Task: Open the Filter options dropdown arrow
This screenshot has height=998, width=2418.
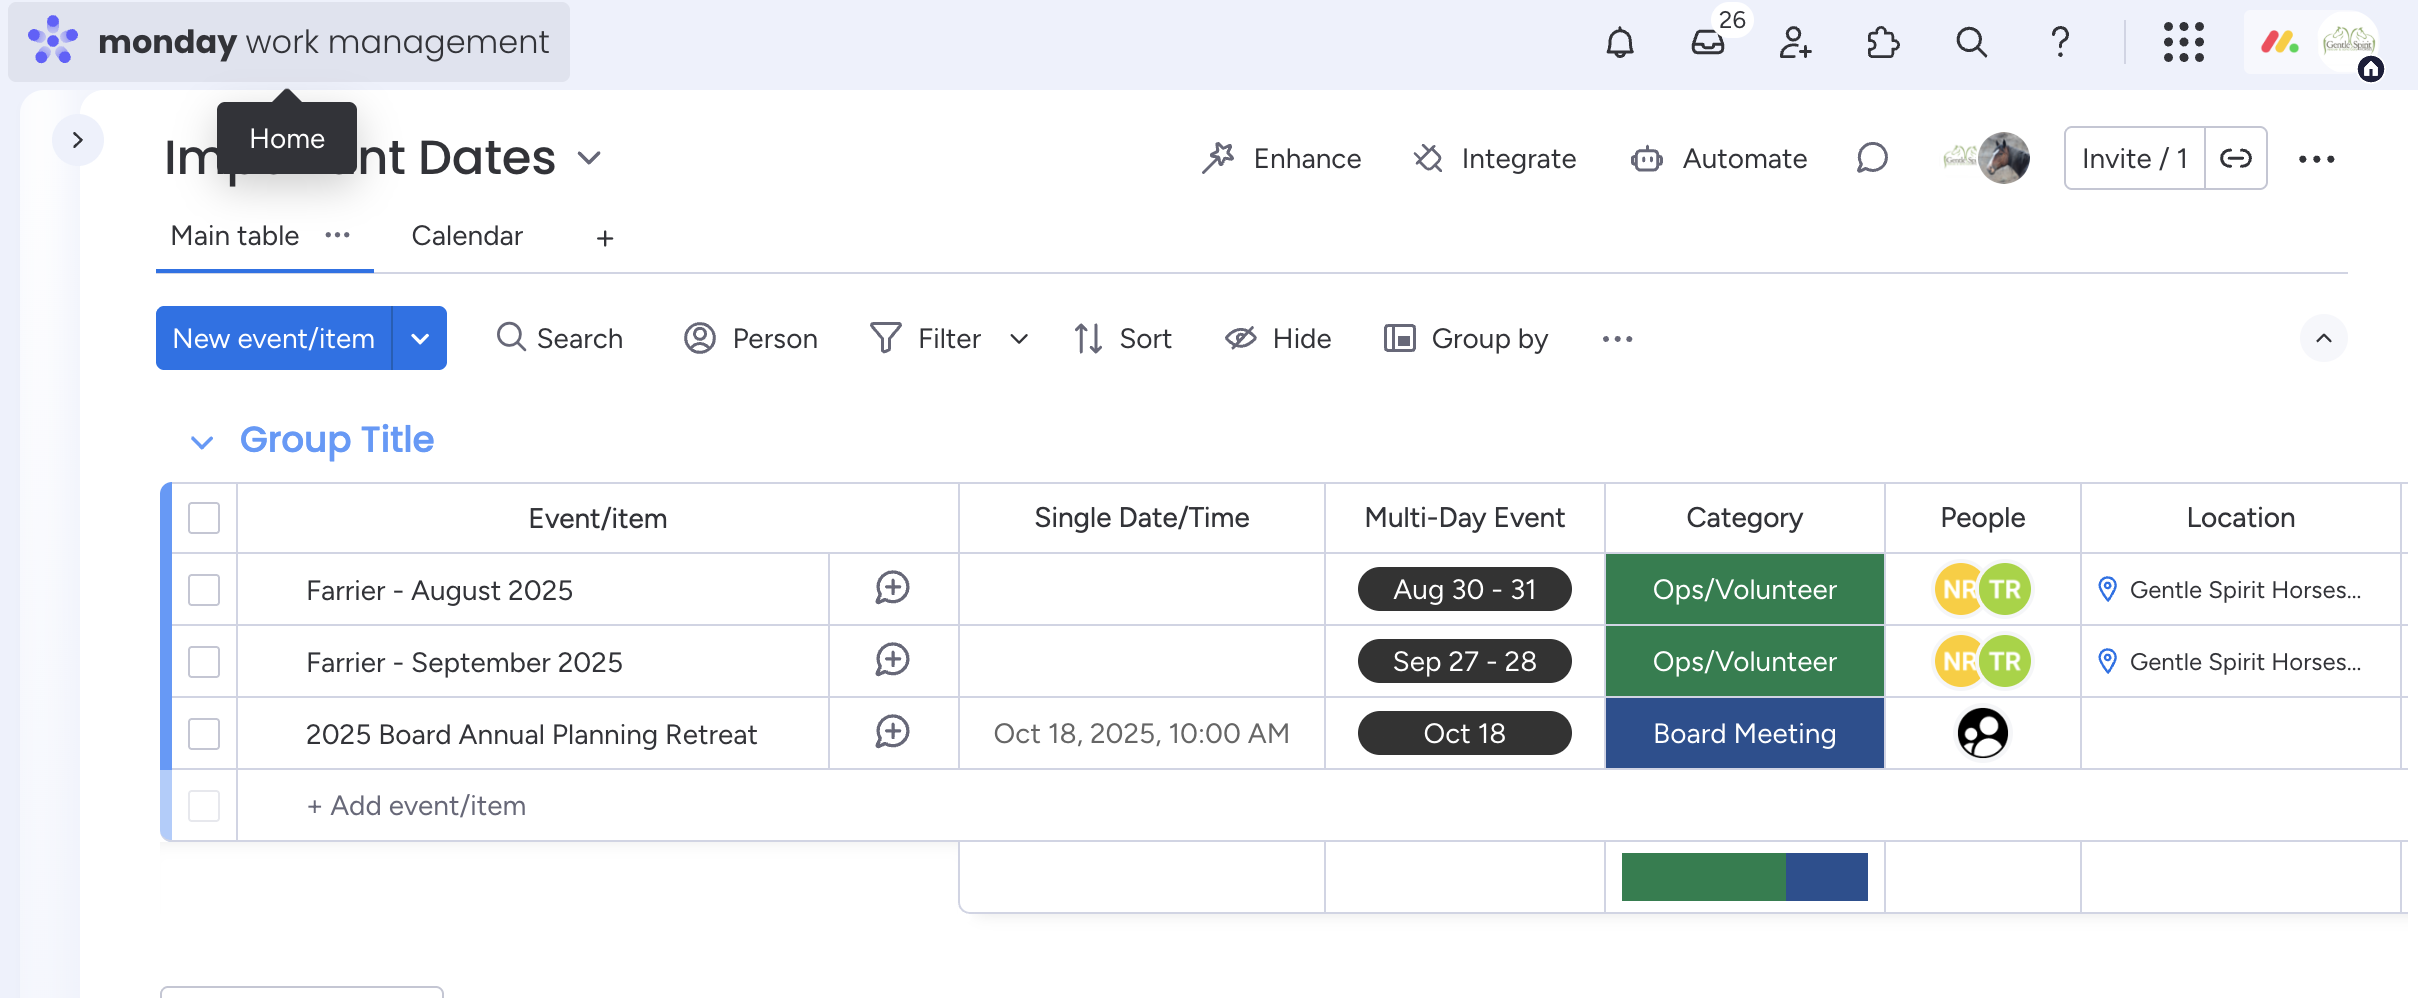Action: tap(1019, 339)
